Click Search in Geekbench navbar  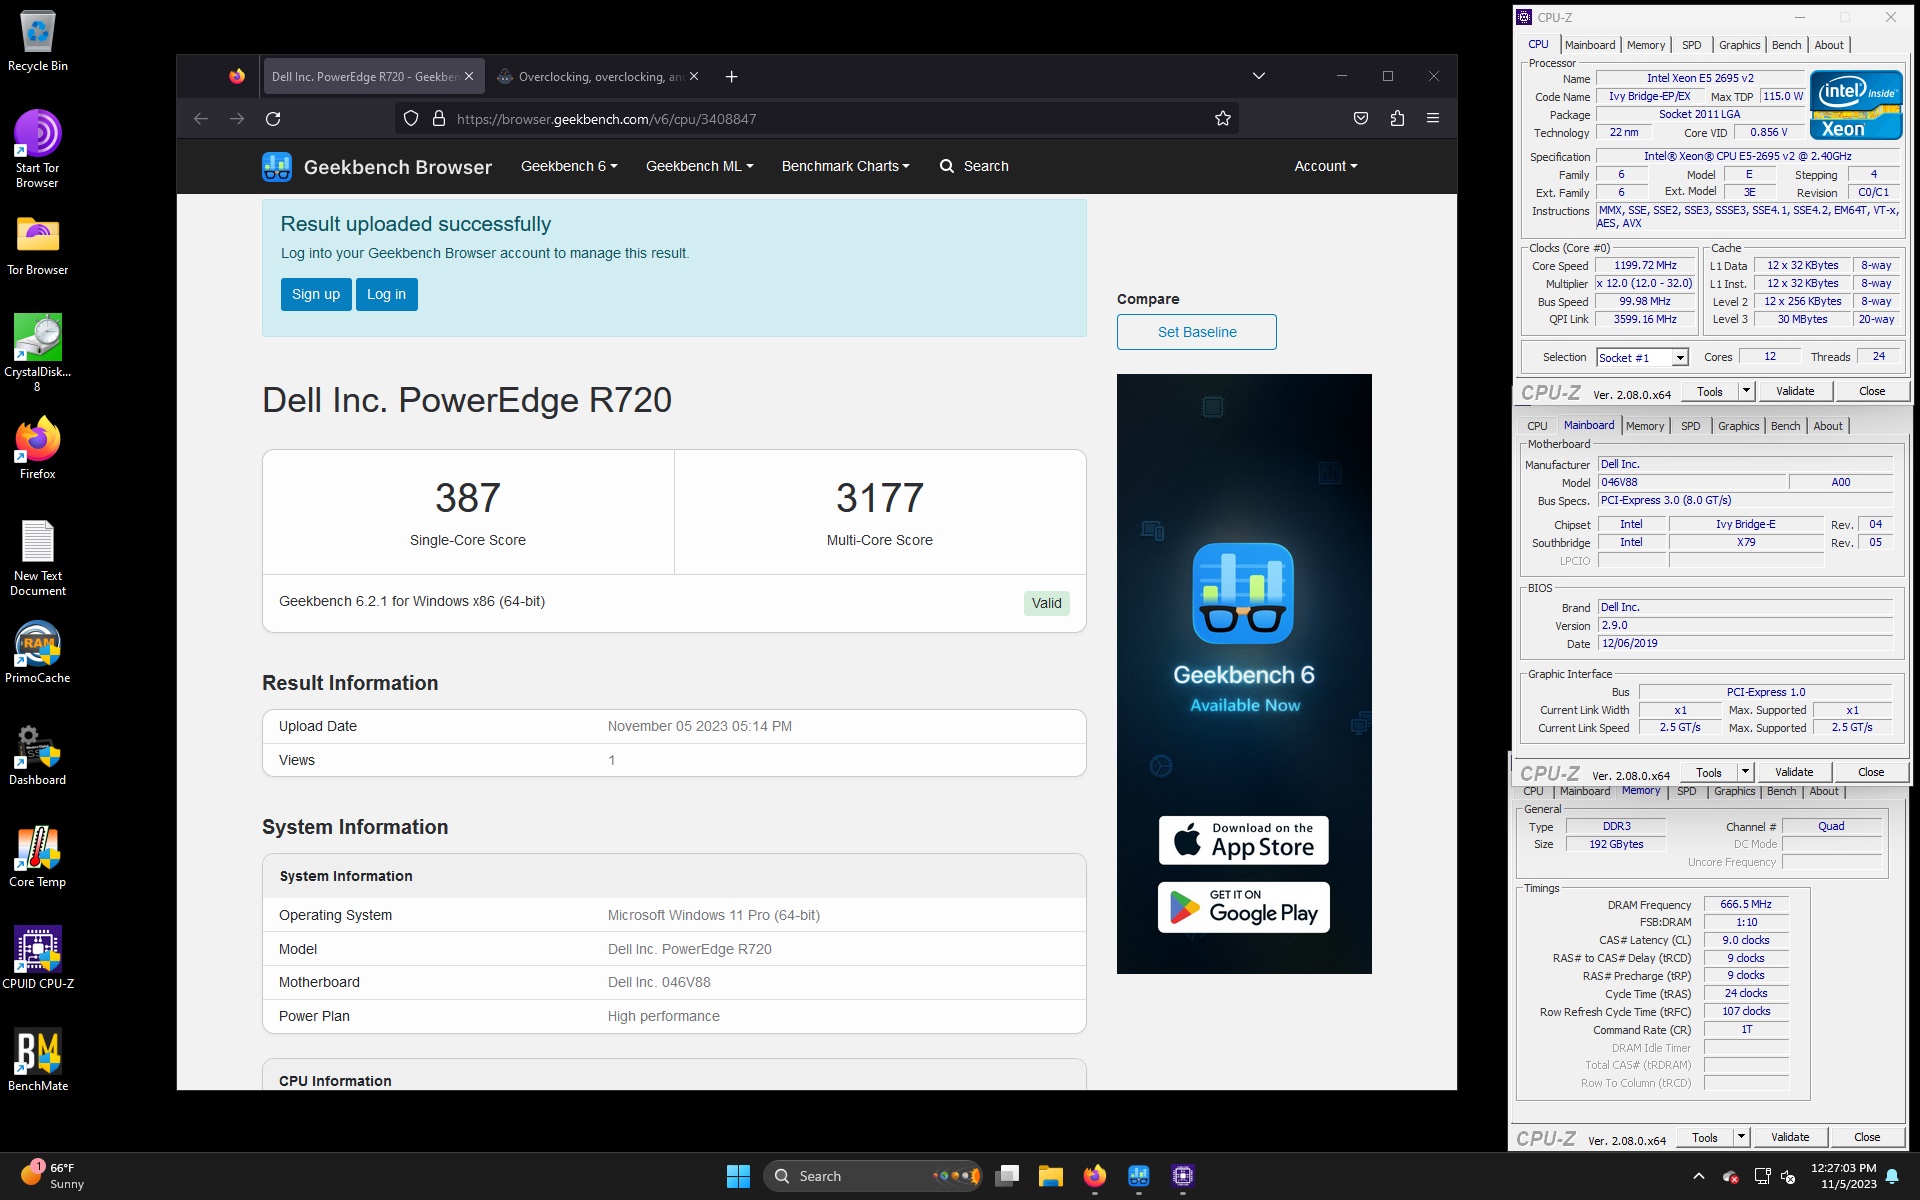click(975, 166)
